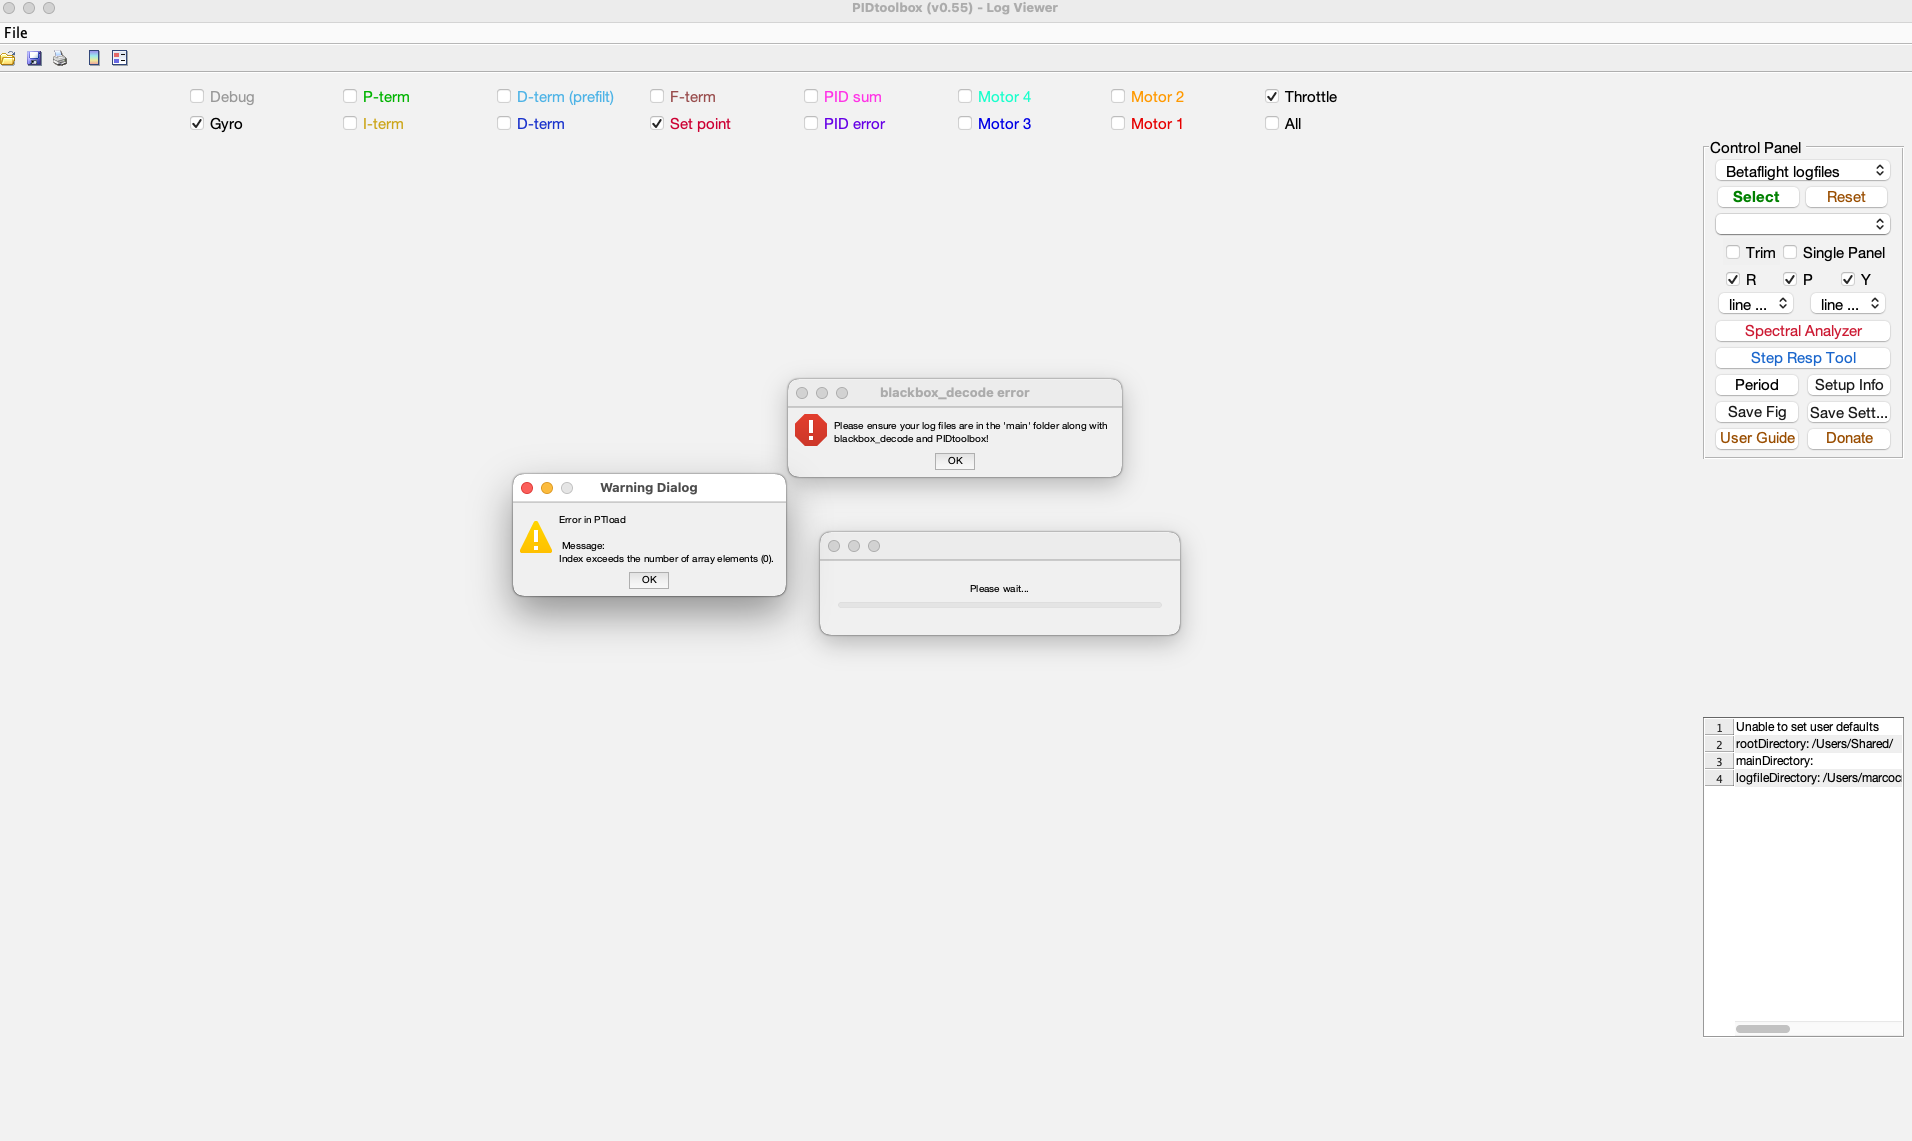Open the Step Resp Tool
1912x1141 pixels.
(x=1801, y=358)
